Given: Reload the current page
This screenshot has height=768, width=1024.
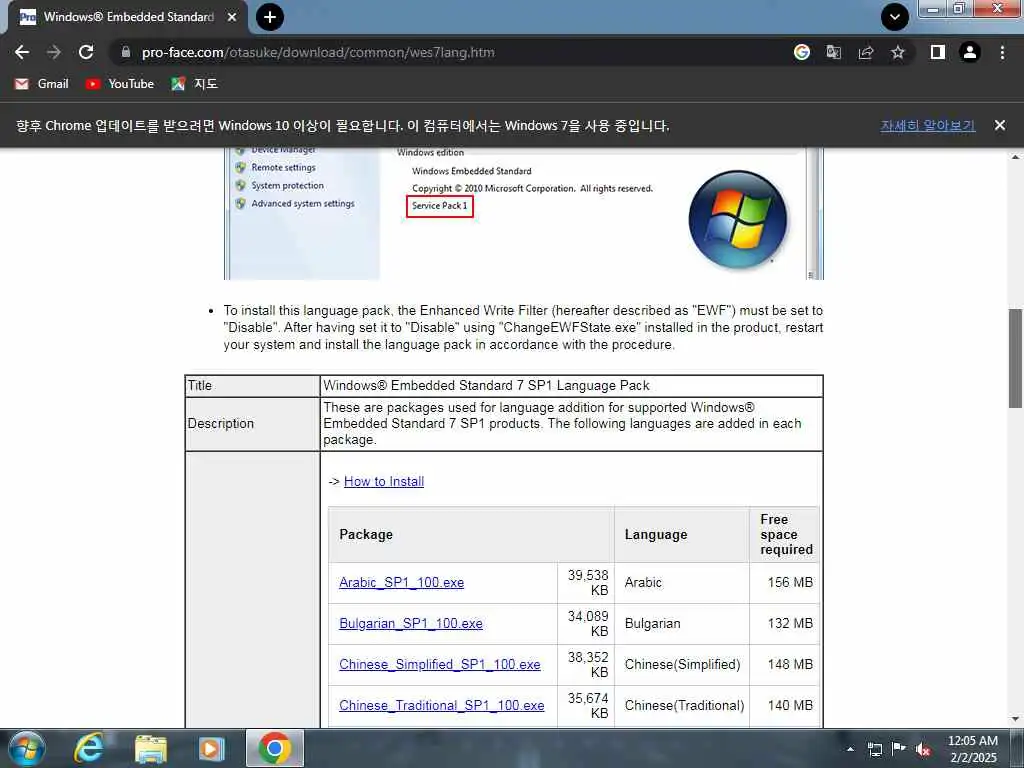Looking at the screenshot, I should point(86,52).
